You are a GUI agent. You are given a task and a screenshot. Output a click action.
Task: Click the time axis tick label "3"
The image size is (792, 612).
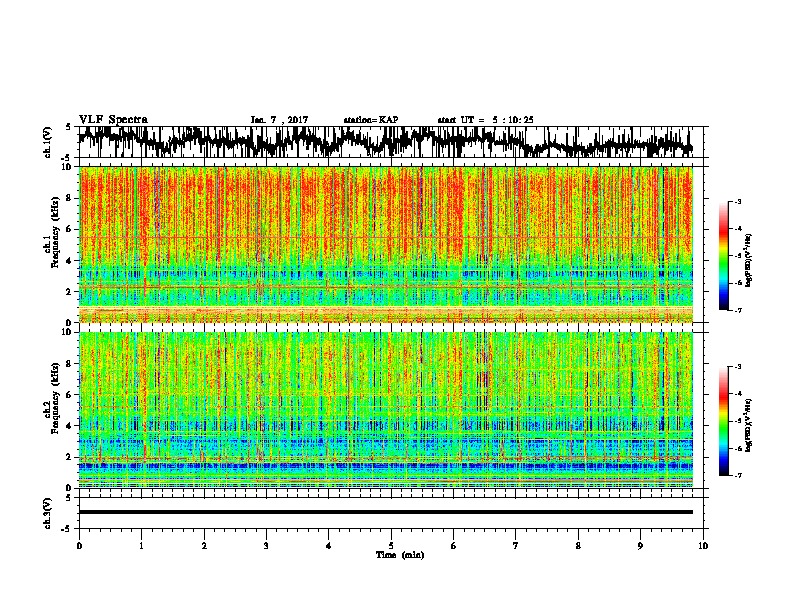[266, 546]
